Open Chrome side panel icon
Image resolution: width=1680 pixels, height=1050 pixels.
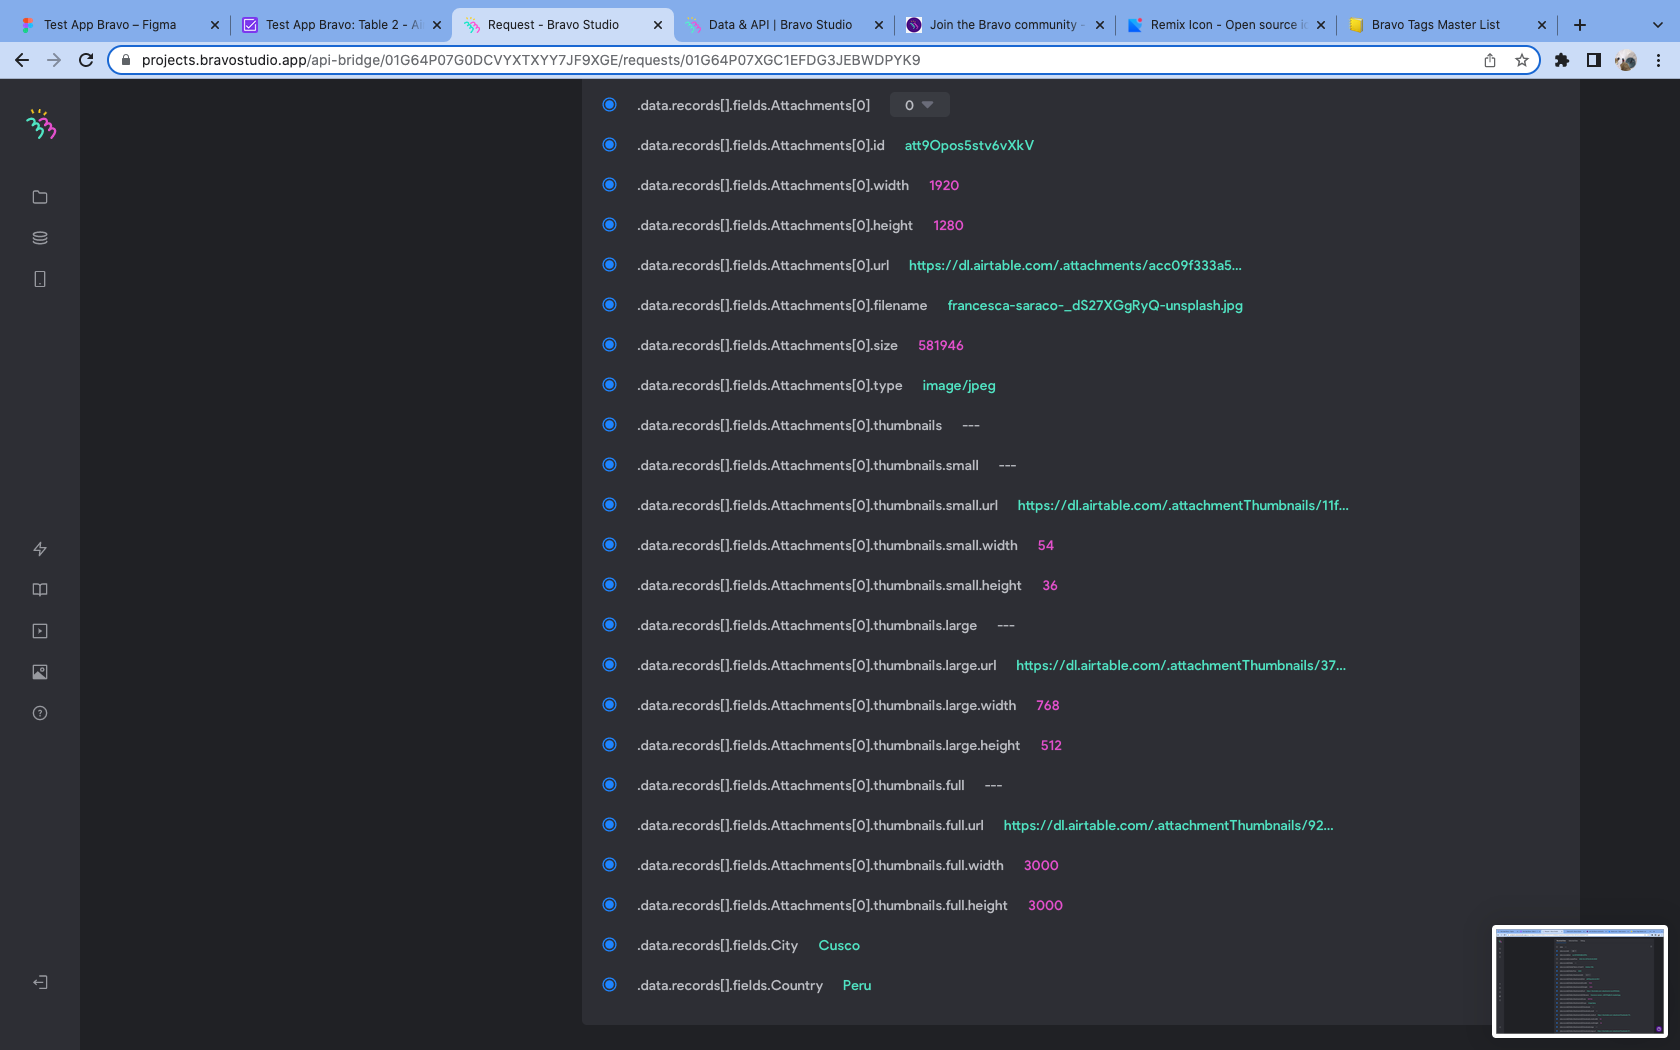click(x=1594, y=60)
